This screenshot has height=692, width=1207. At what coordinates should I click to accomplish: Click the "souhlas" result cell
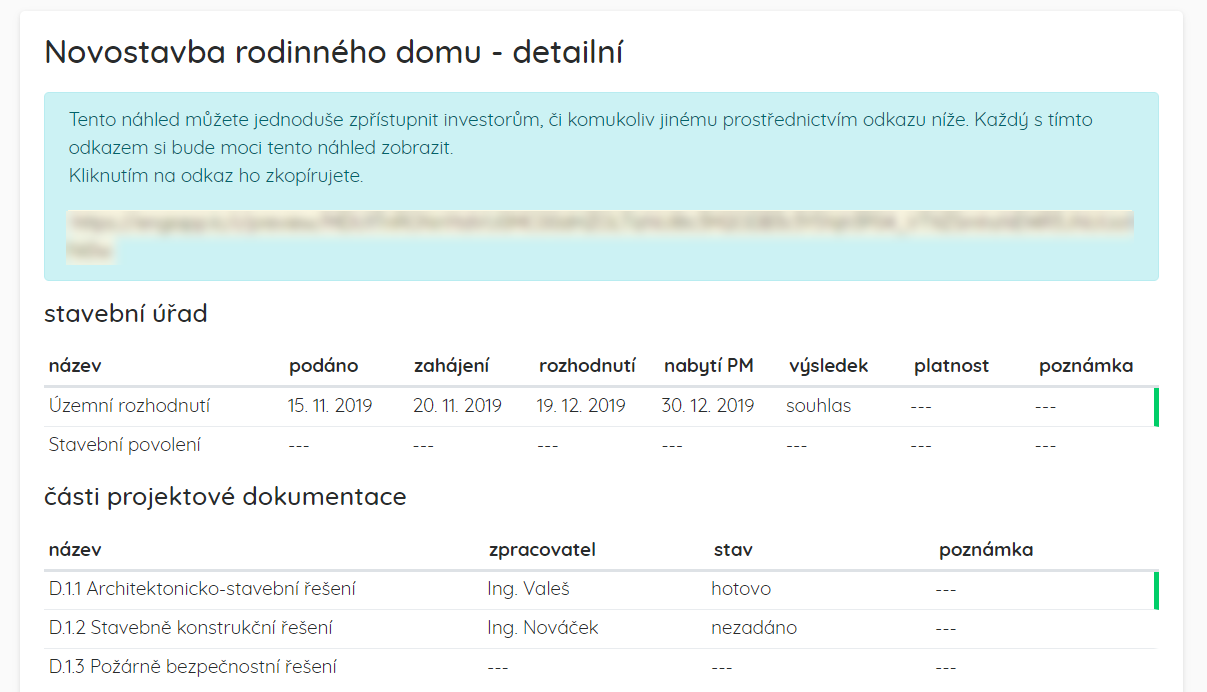point(819,406)
